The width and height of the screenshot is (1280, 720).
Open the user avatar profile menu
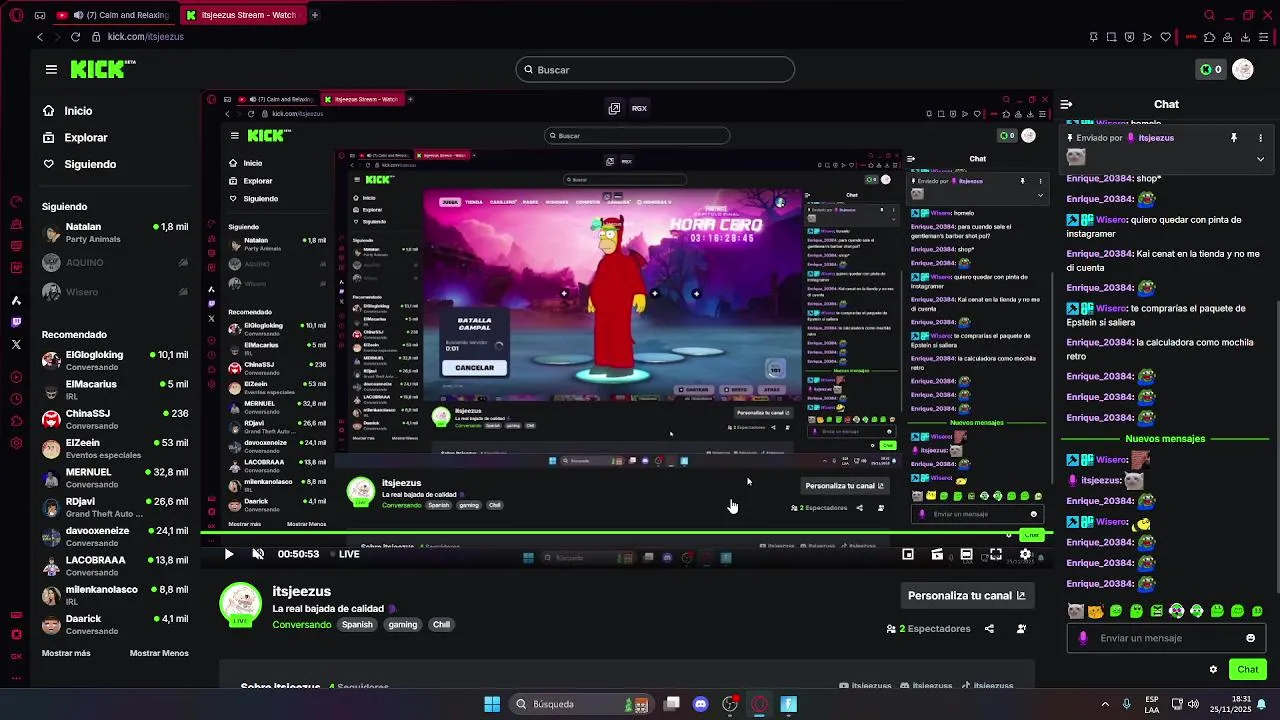(x=1243, y=69)
